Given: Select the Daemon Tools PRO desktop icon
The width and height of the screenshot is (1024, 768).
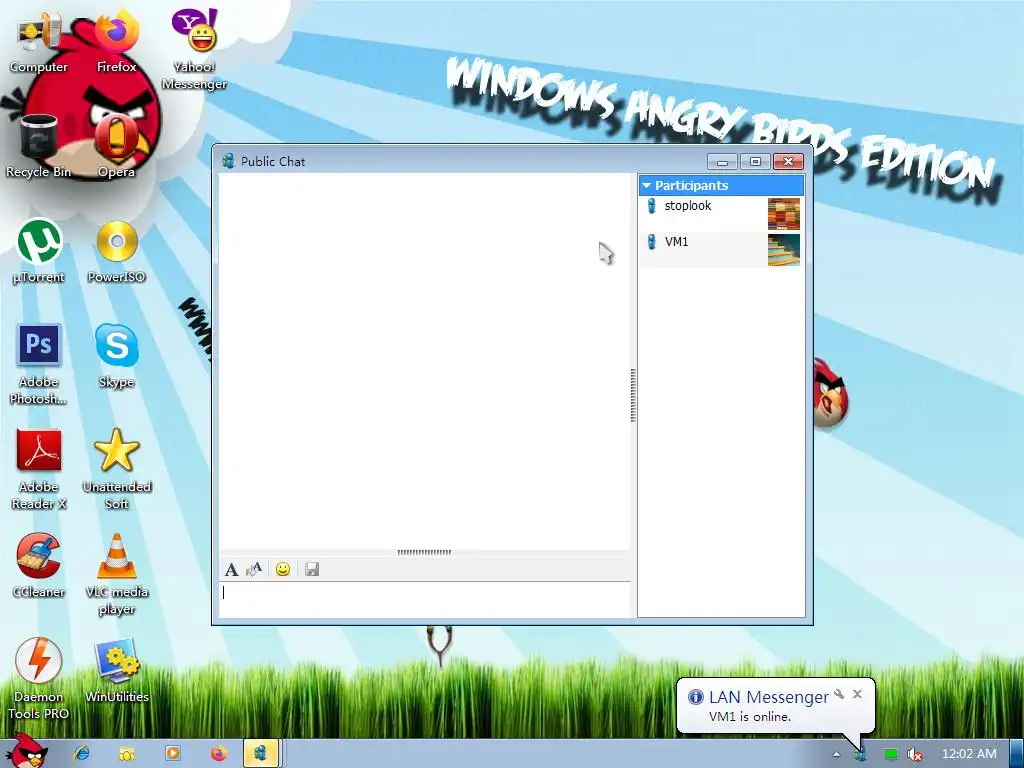Looking at the screenshot, I should click(39, 679).
